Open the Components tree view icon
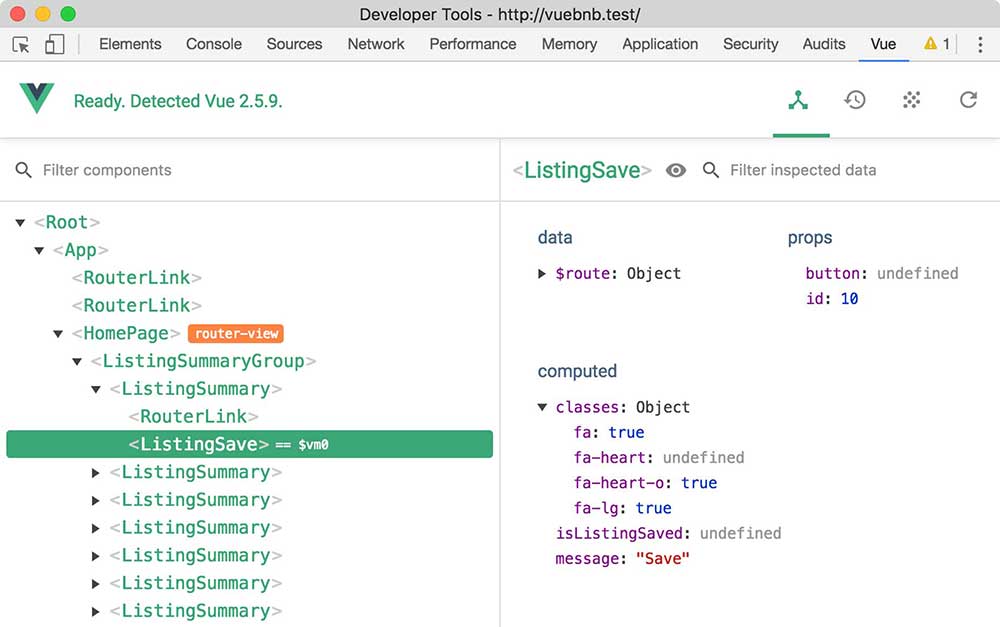The width and height of the screenshot is (1000, 627). click(798, 100)
